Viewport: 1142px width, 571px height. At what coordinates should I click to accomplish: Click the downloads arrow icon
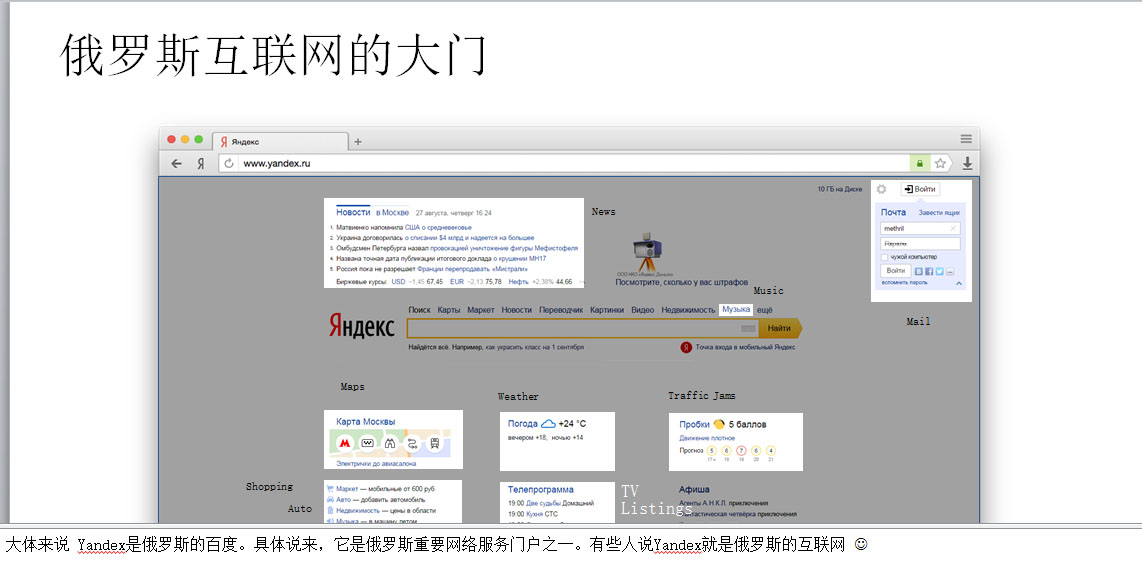click(x=967, y=164)
